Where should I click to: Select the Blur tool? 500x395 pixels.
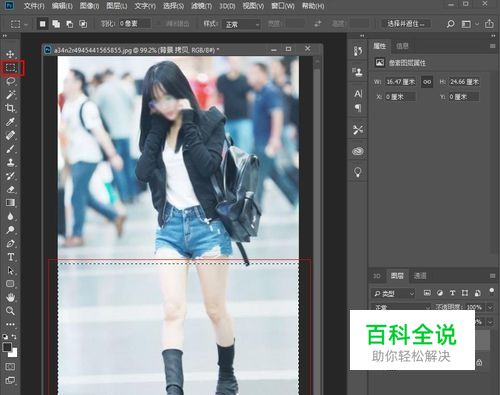coord(10,216)
